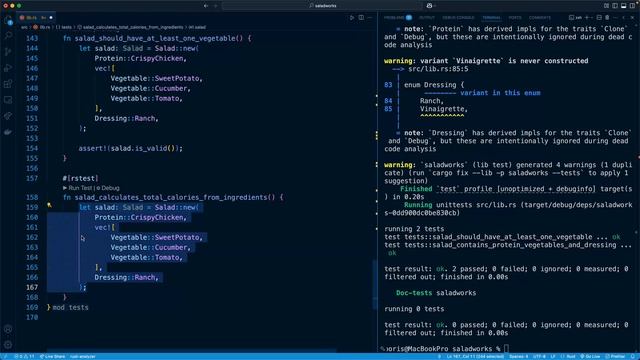The image size is (640, 360).
Task: Open Run and Debug view in activity bar
Action: [8, 68]
